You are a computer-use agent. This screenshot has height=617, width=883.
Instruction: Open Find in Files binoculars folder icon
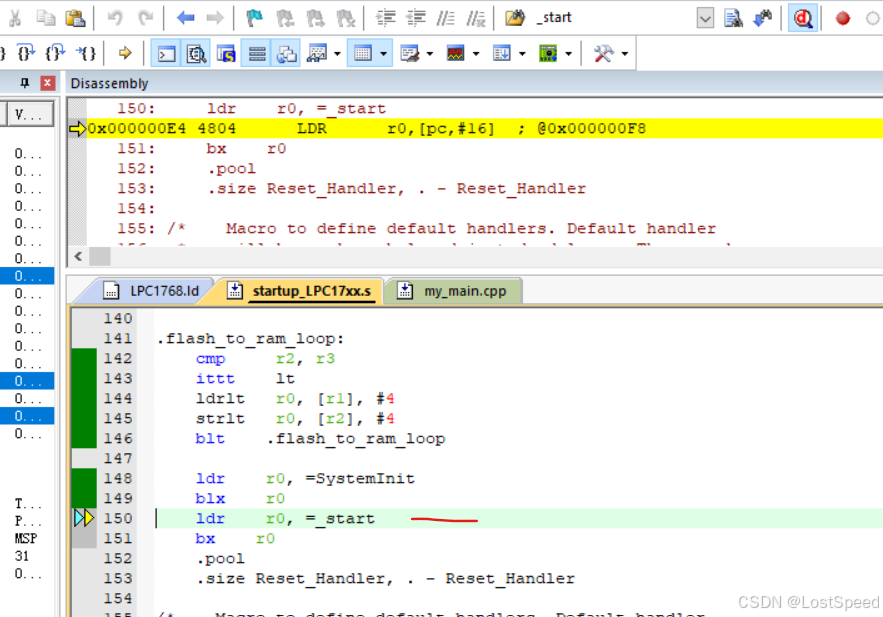click(x=515, y=18)
